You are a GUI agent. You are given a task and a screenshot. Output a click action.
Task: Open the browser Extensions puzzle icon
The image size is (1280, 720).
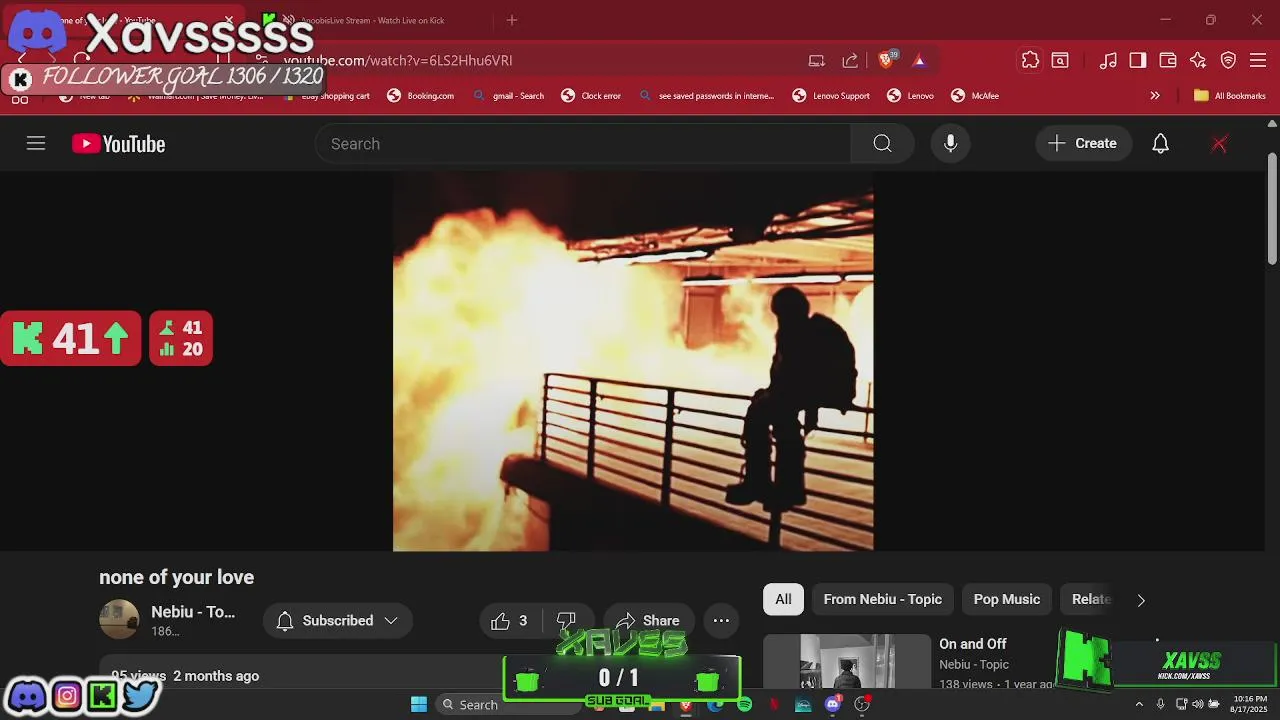1030,61
